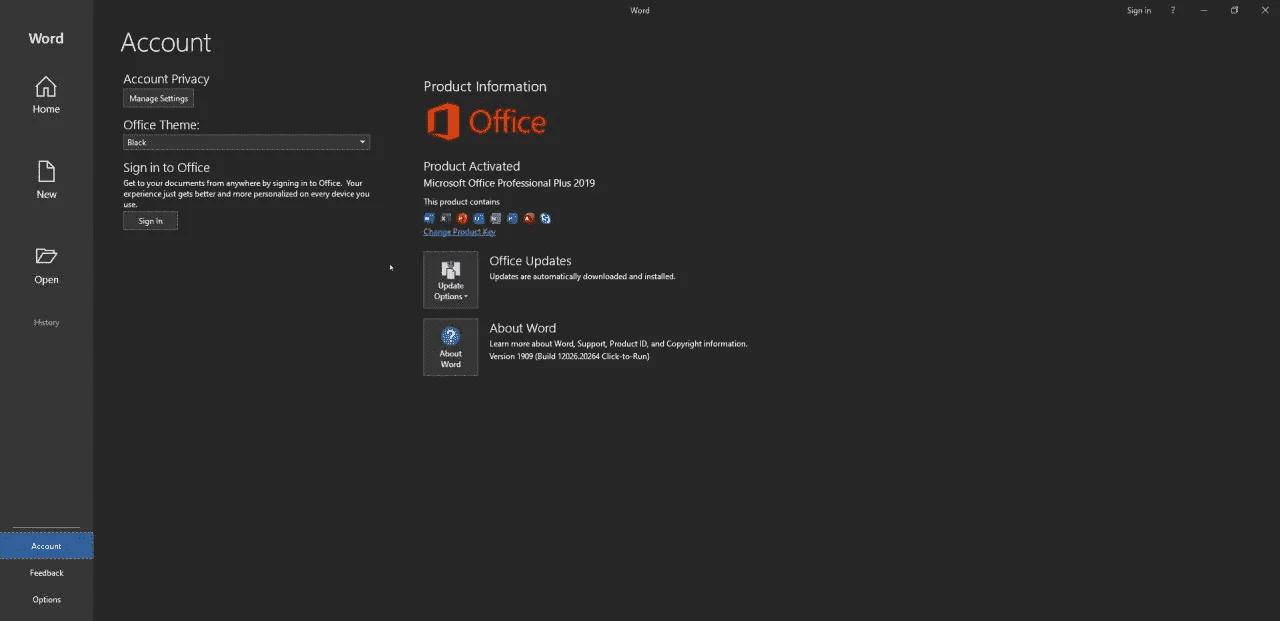Viewport: 1280px width, 621px height.
Task: Click the Version 1909 build text
Action: click(569, 356)
